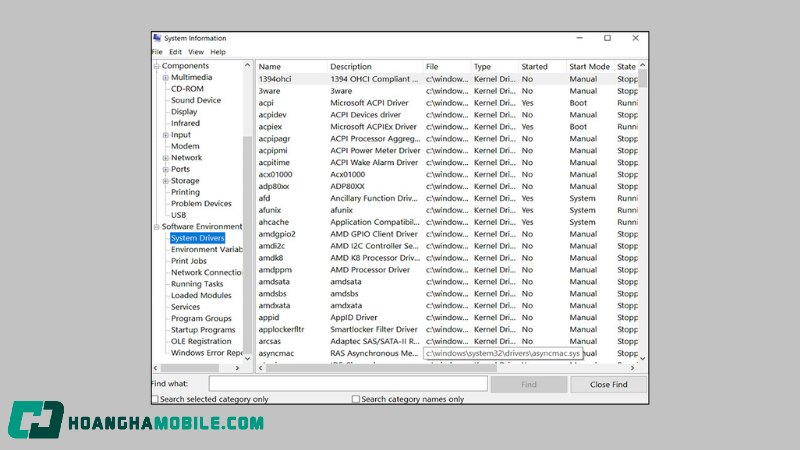Expand the Ports tree node
Viewport: 800px width, 450px height.
pyautogui.click(x=166, y=169)
